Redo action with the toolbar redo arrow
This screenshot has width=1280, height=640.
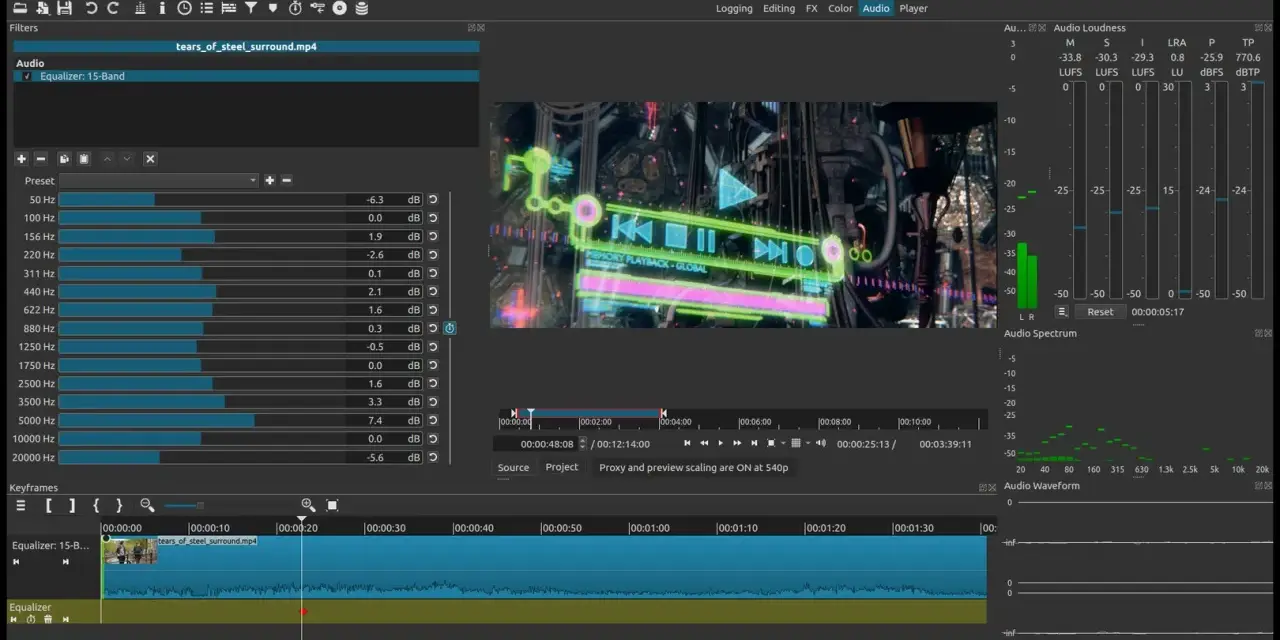(113, 8)
